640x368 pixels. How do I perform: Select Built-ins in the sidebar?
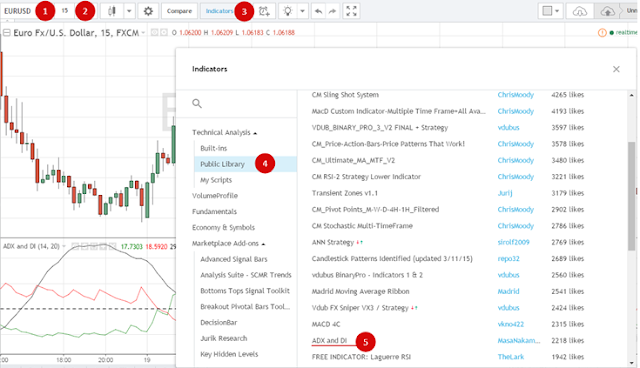[x=213, y=148]
